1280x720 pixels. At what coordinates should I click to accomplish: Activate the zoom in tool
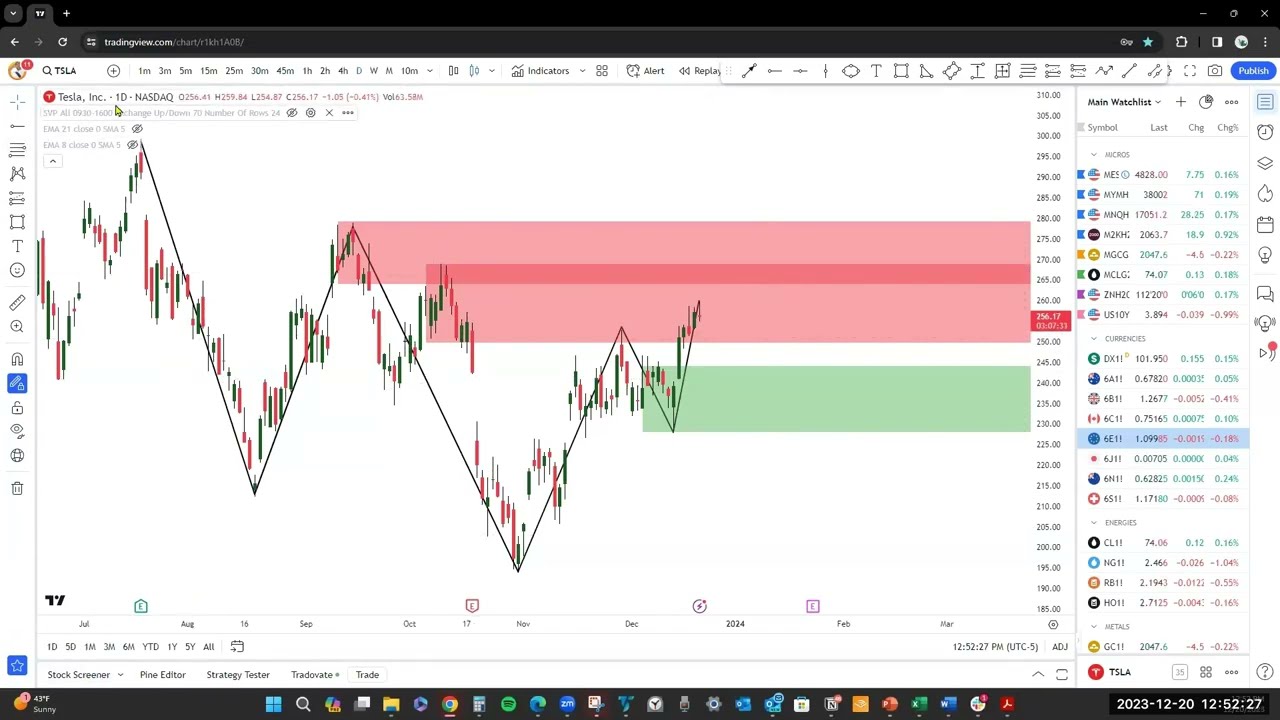(x=17, y=327)
